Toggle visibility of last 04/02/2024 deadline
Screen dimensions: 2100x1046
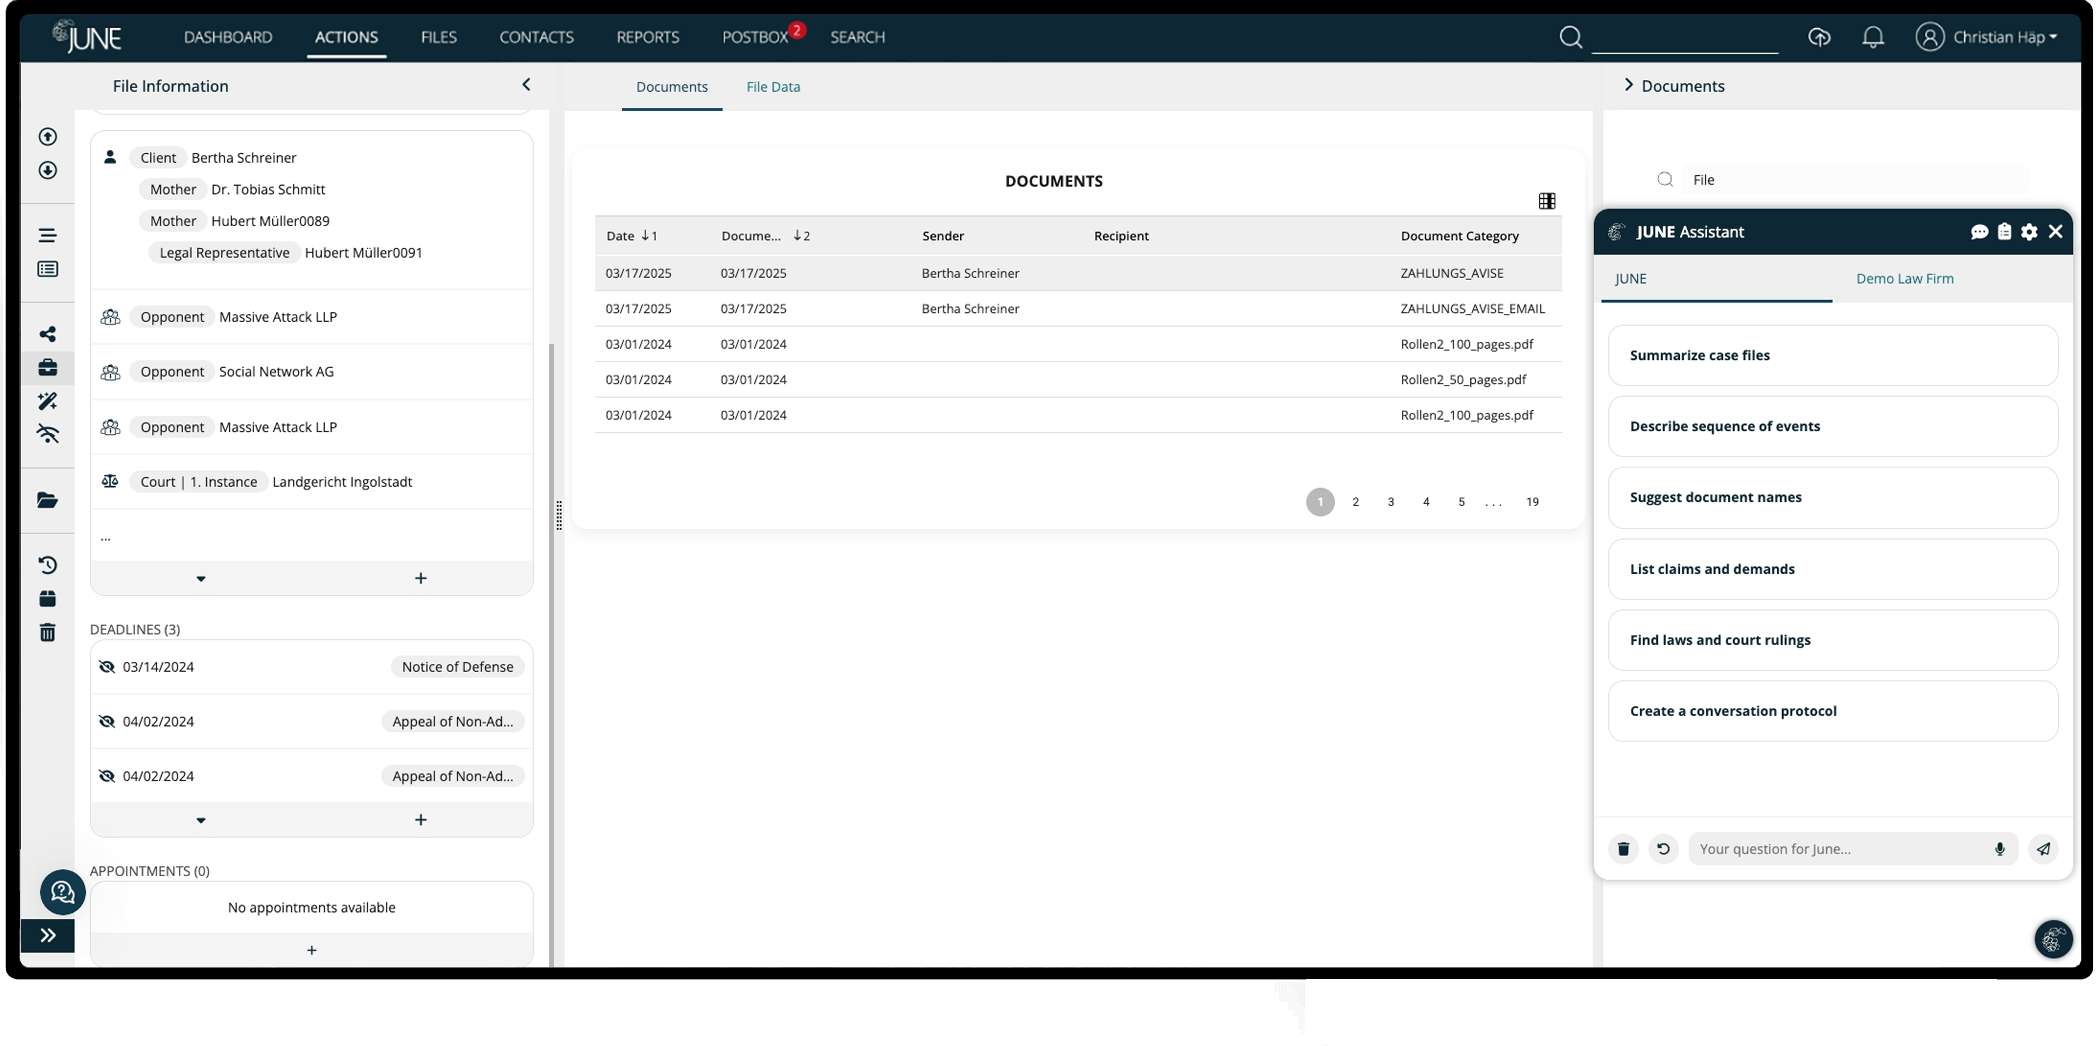tap(107, 776)
